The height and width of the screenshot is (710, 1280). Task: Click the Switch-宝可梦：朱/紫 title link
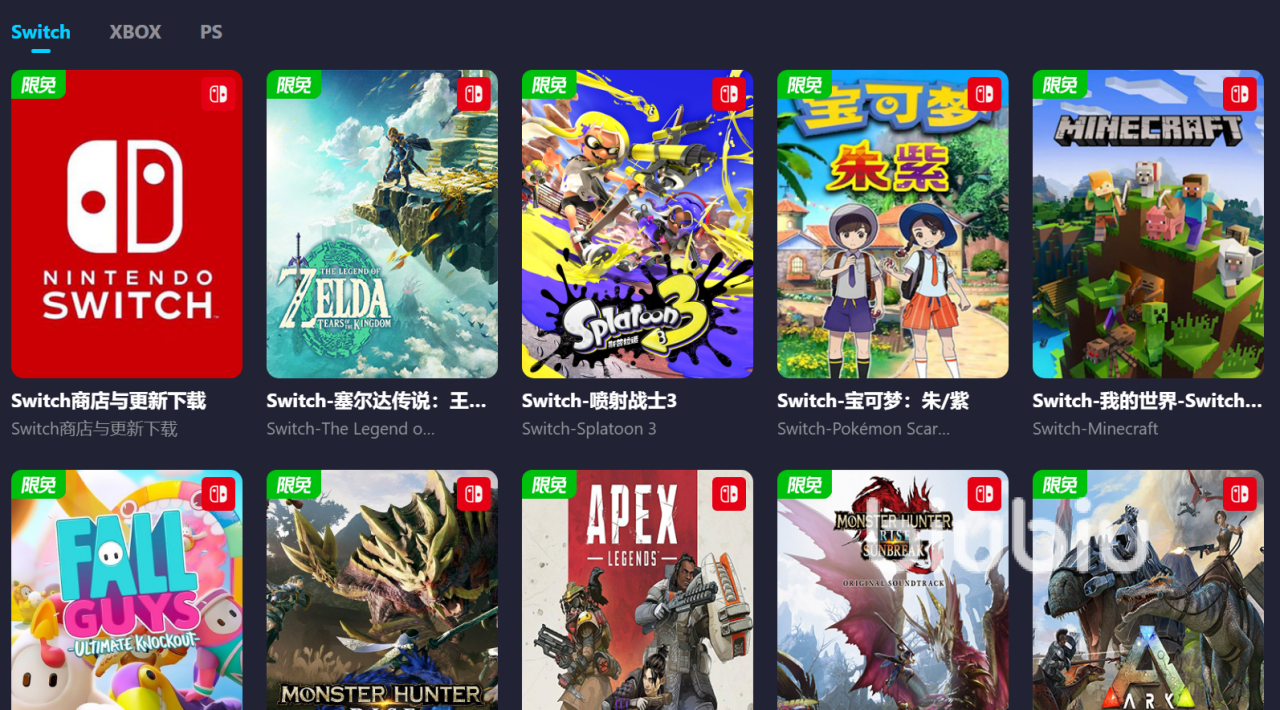tap(873, 401)
